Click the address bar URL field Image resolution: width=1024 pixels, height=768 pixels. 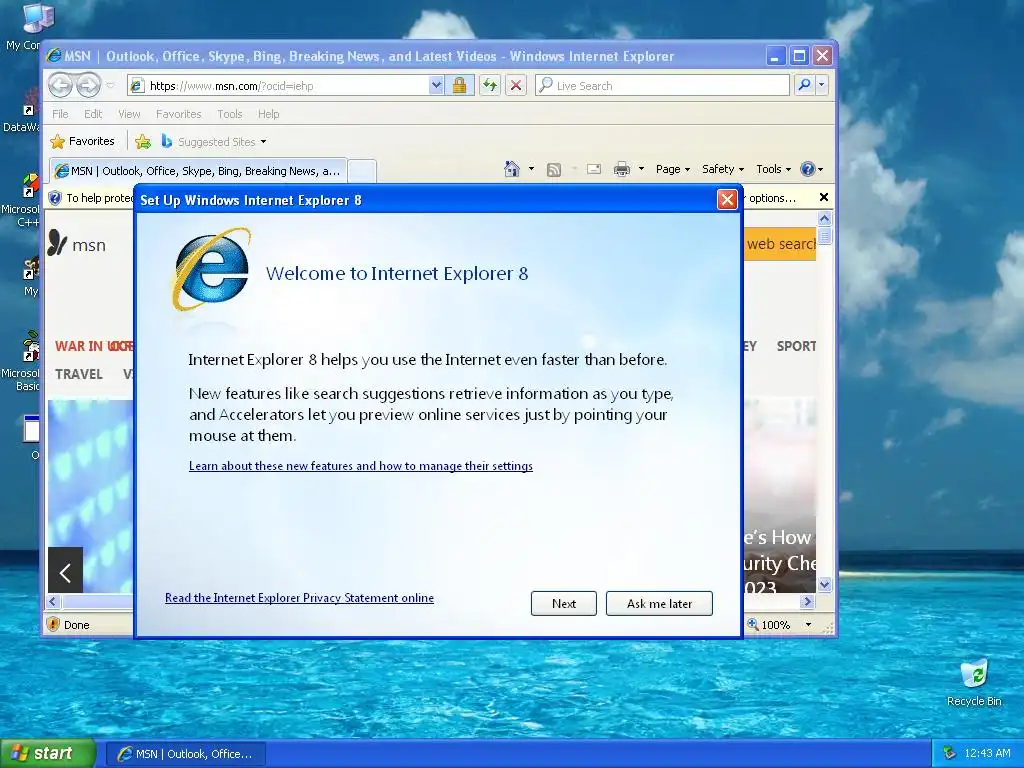279,86
